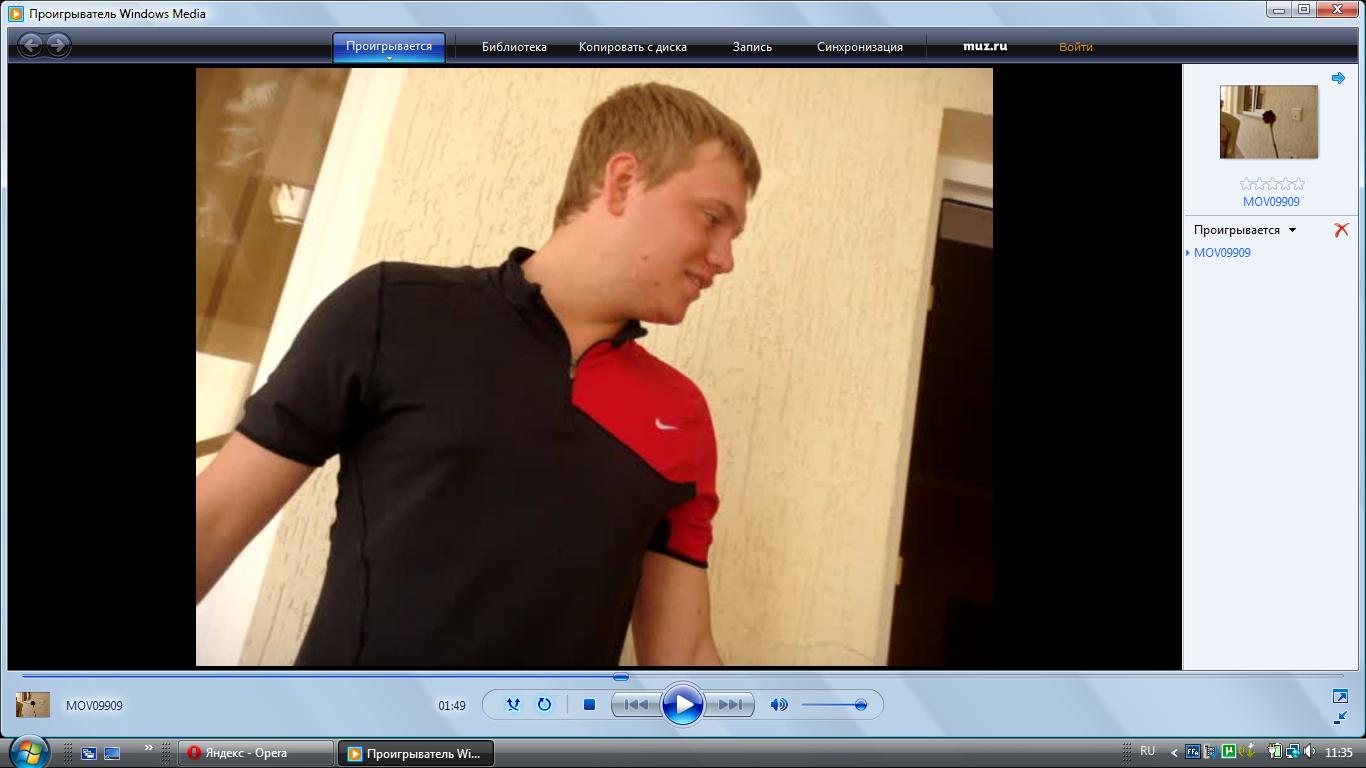Screen dimensions: 1366x768
Task: Mute the sound with the speaker icon
Action: coord(779,705)
